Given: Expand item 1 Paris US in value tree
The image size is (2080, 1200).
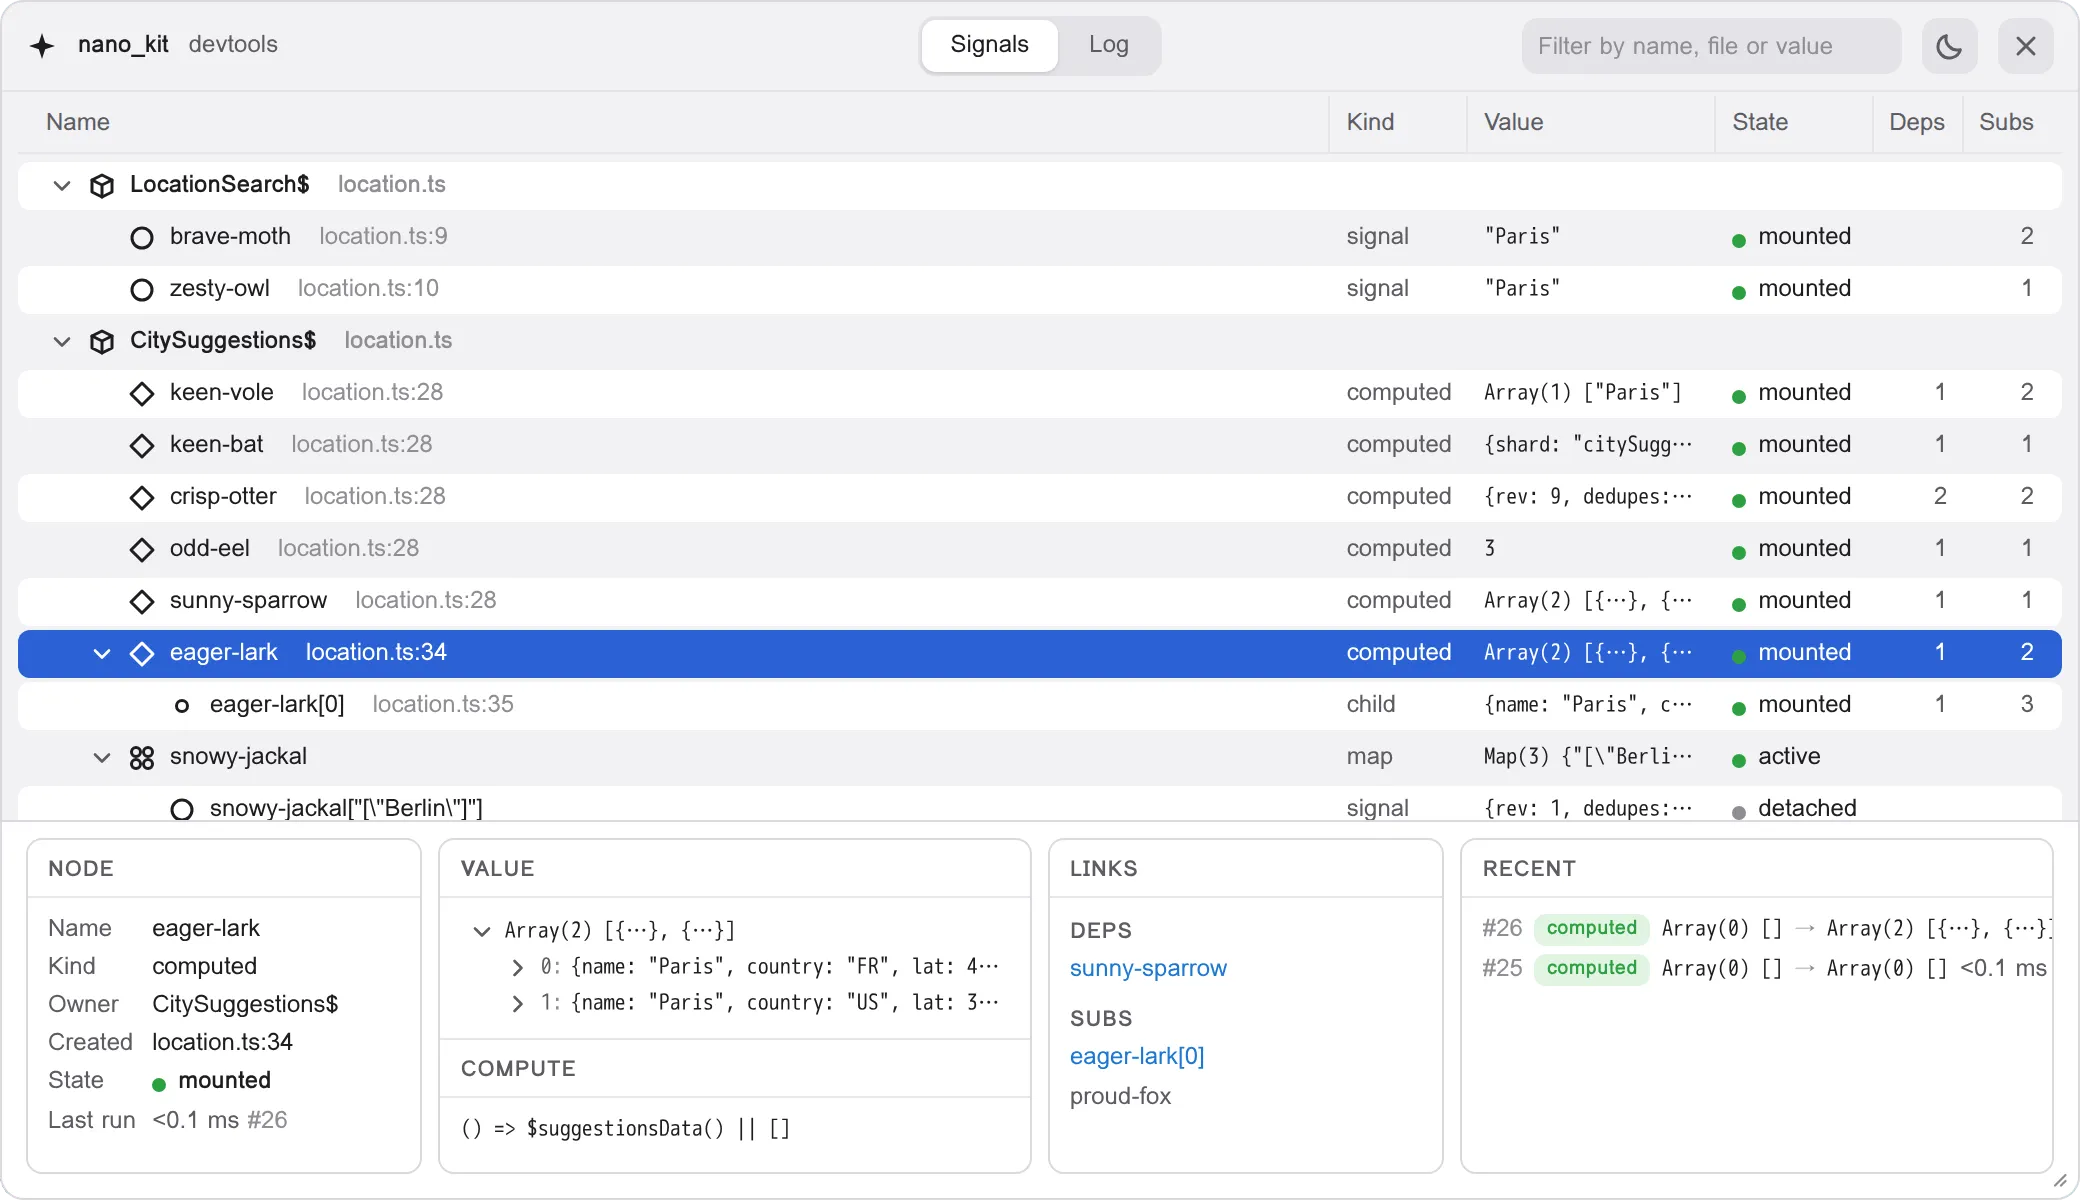Looking at the screenshot, I should tap(517, 1003).
